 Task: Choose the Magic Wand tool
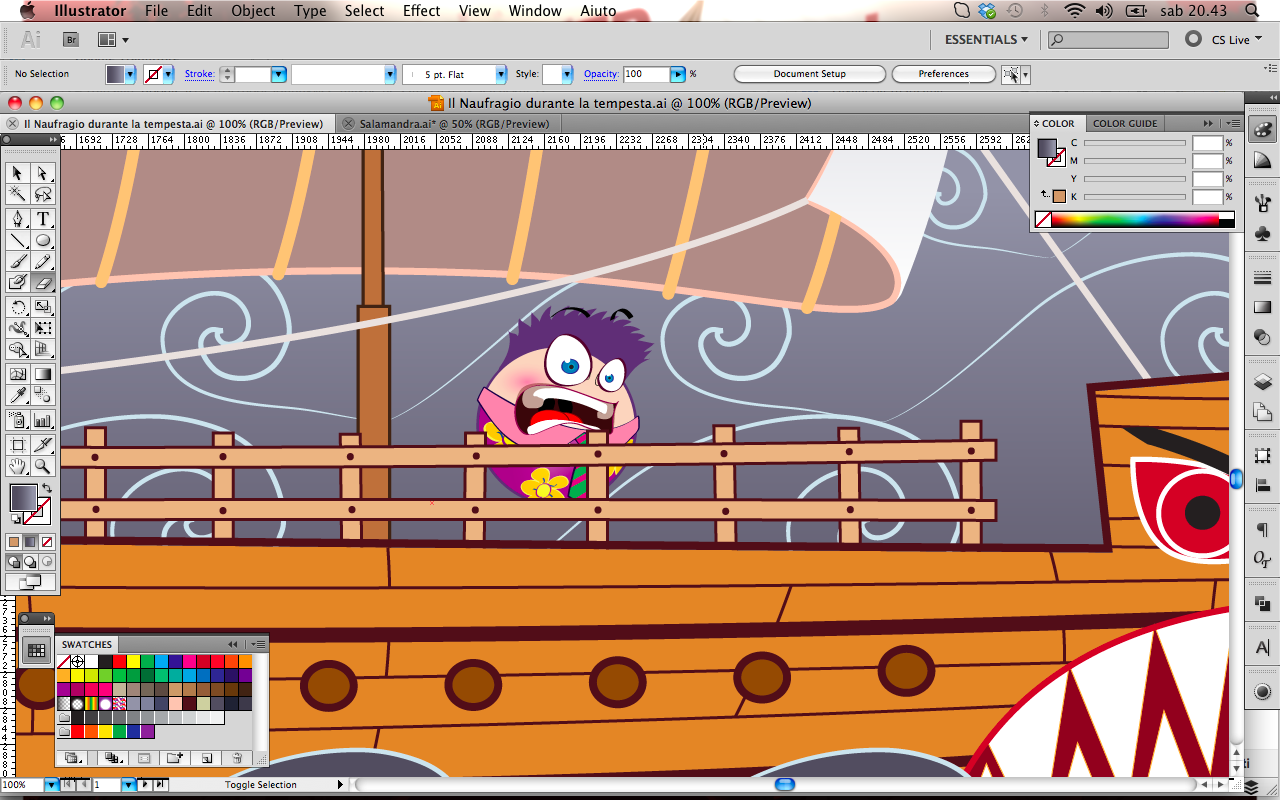18,194
